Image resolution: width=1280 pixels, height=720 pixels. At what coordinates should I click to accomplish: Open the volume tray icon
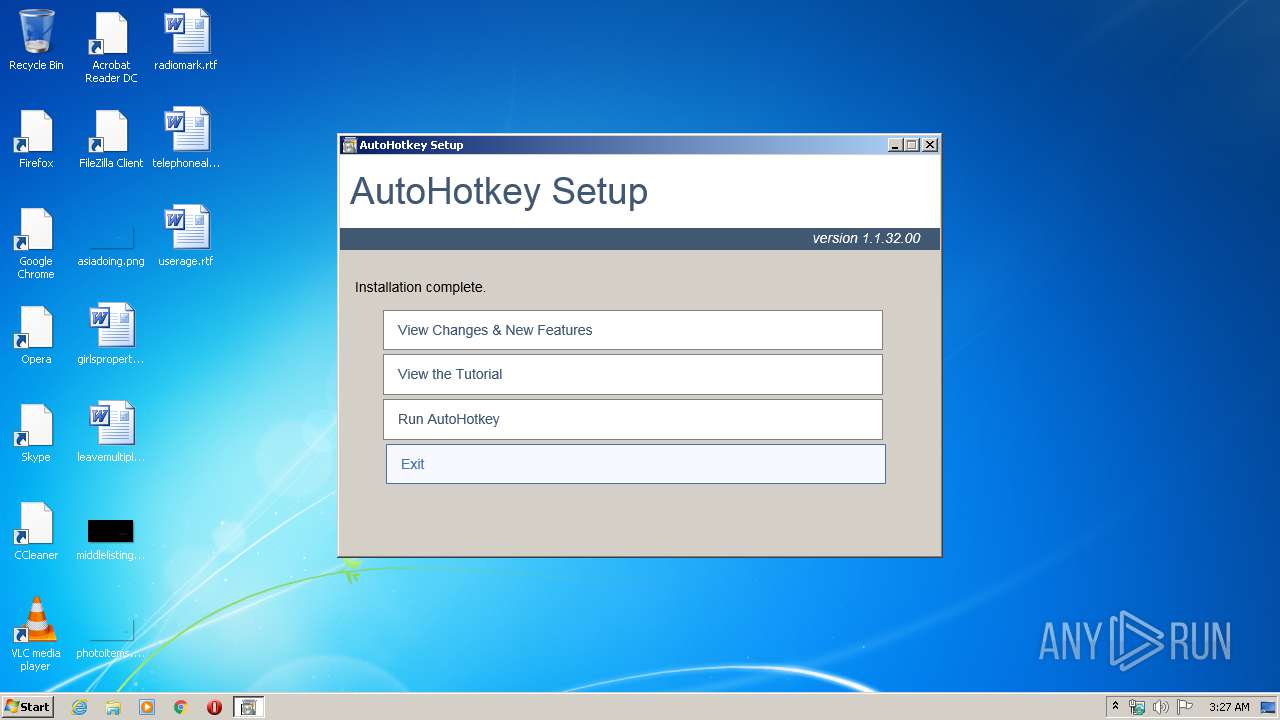click(1161, 707)
